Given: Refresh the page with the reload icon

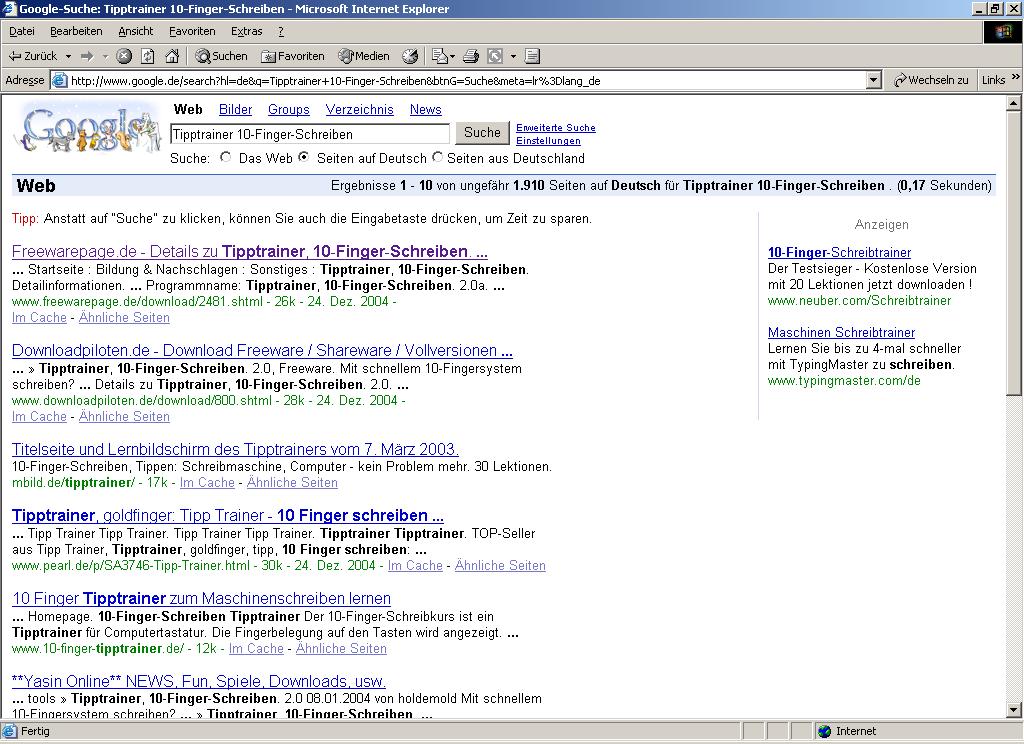Looking at the screenshot, I should [x=148, y=56].
